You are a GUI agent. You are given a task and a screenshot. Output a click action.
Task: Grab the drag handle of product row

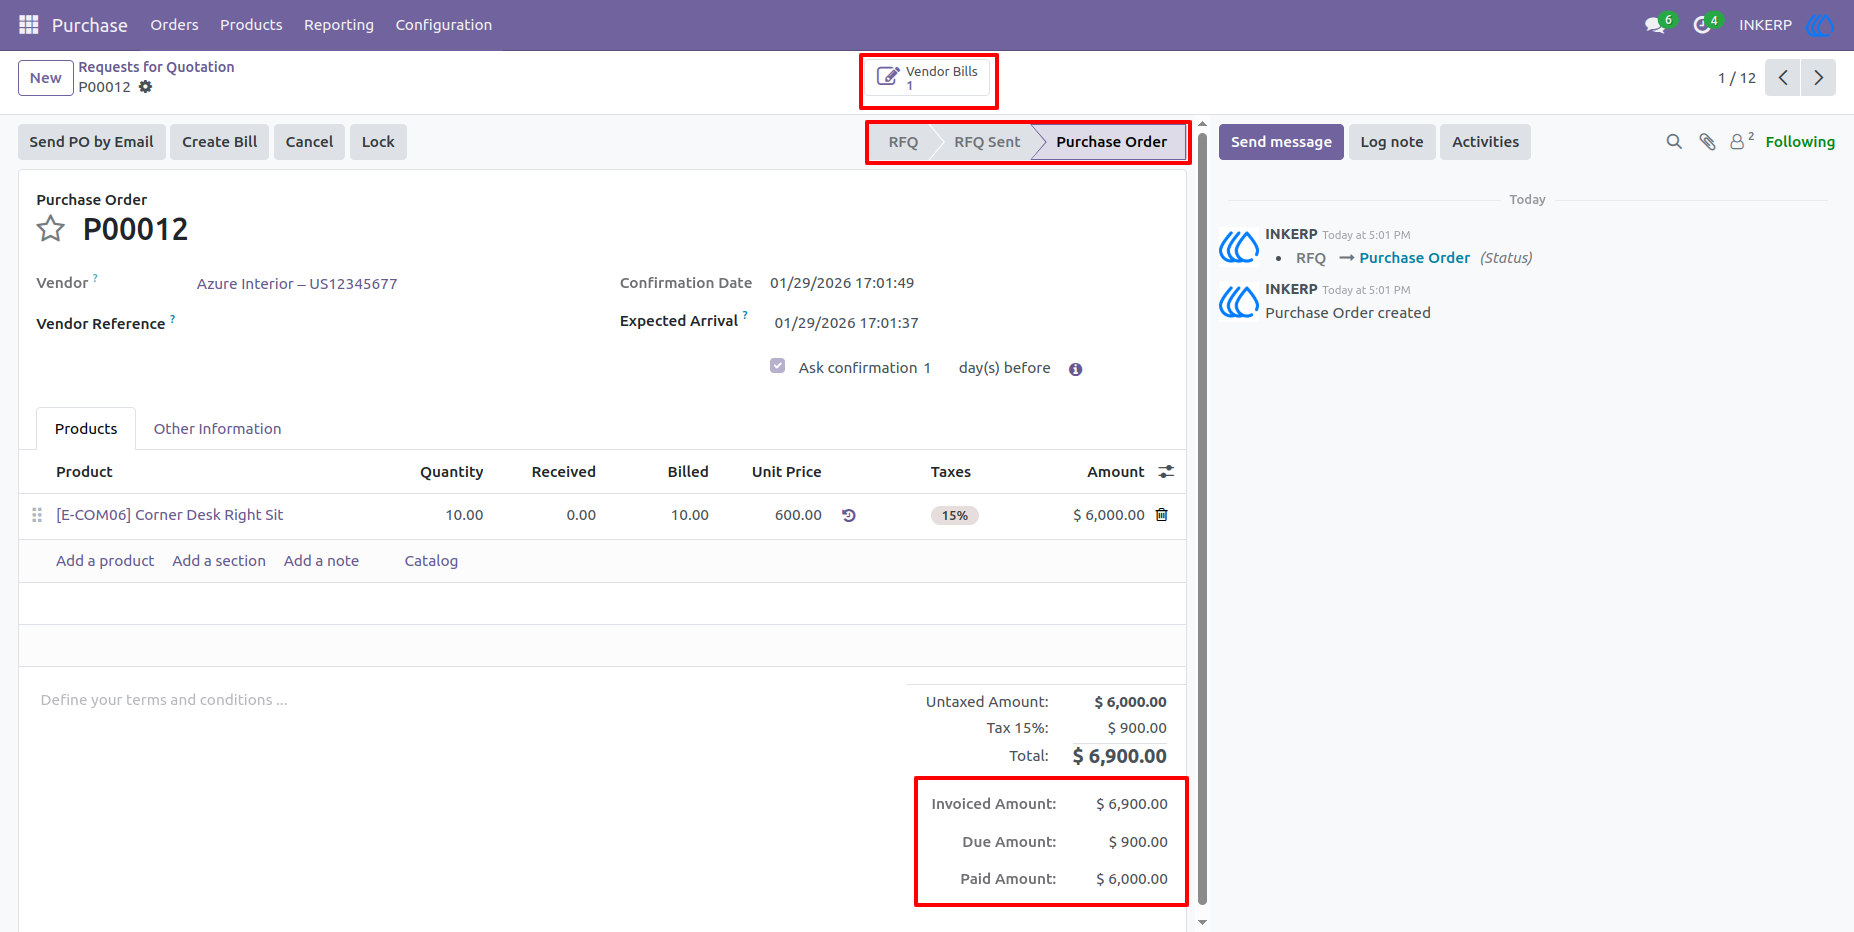(x=37, y=515)
